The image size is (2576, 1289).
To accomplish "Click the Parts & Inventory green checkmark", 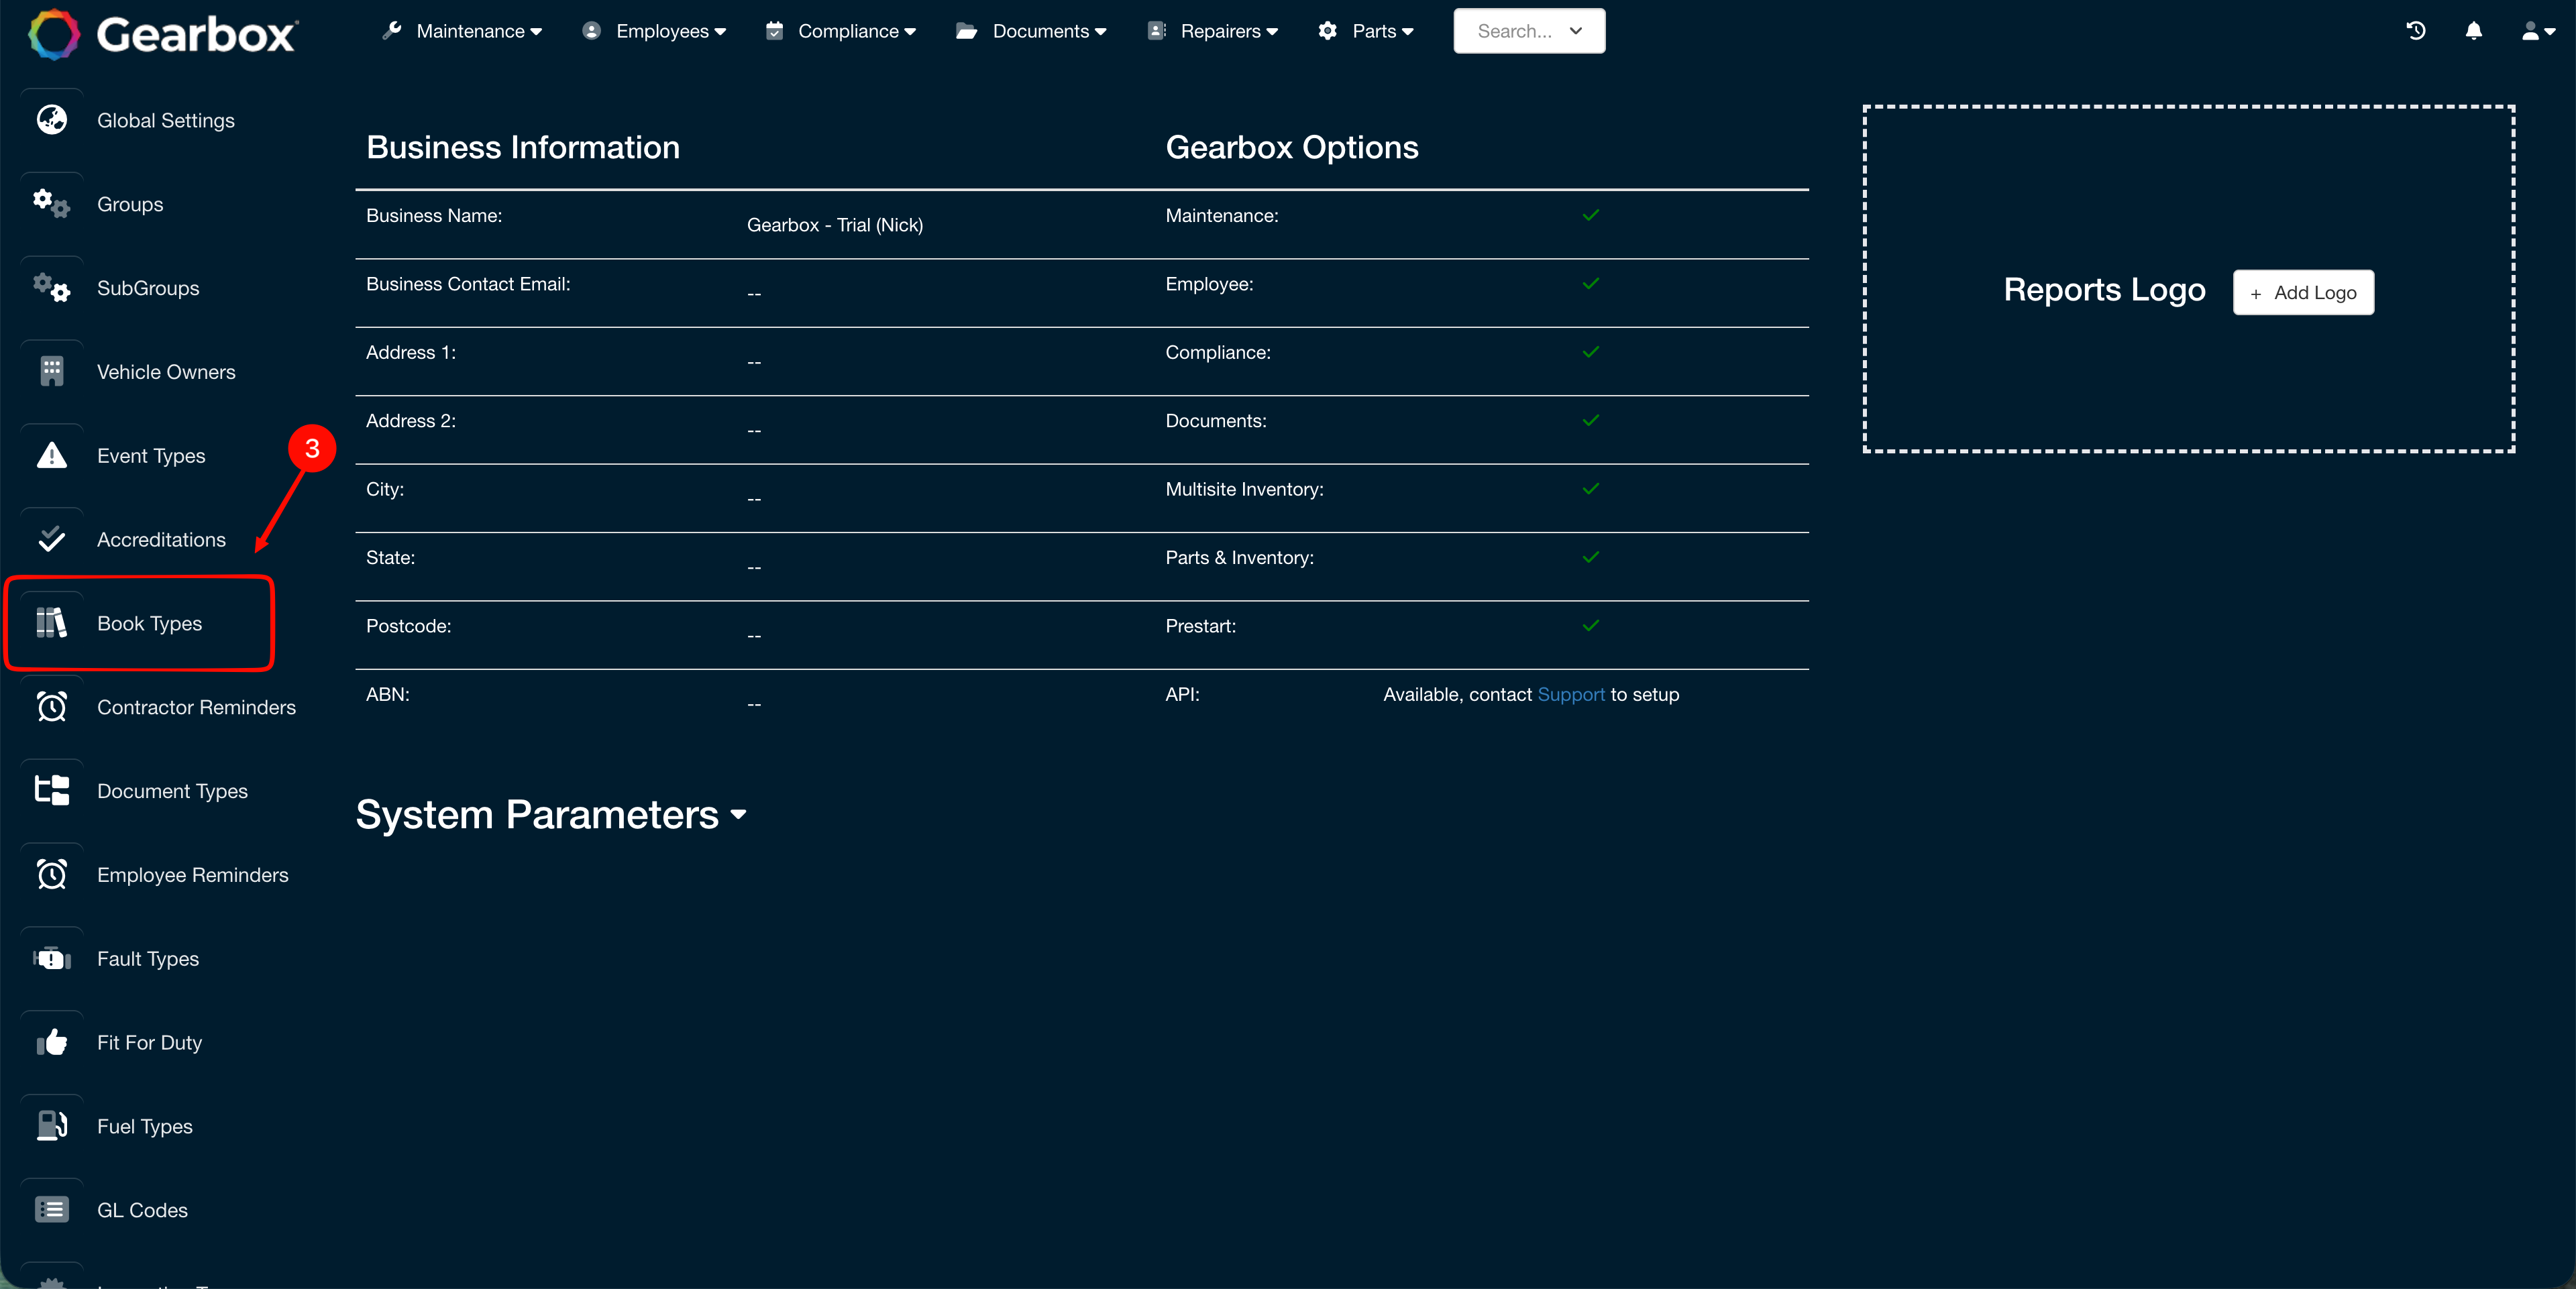I will (x=1591, y=557).
